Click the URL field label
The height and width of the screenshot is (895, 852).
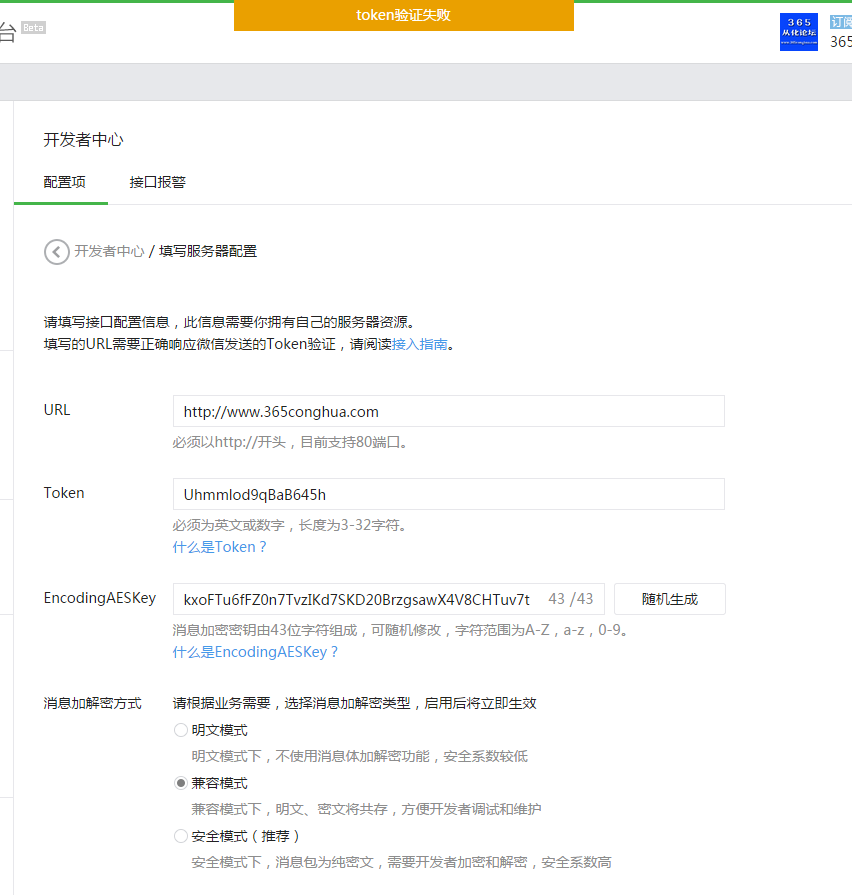[x=56, y=410]
